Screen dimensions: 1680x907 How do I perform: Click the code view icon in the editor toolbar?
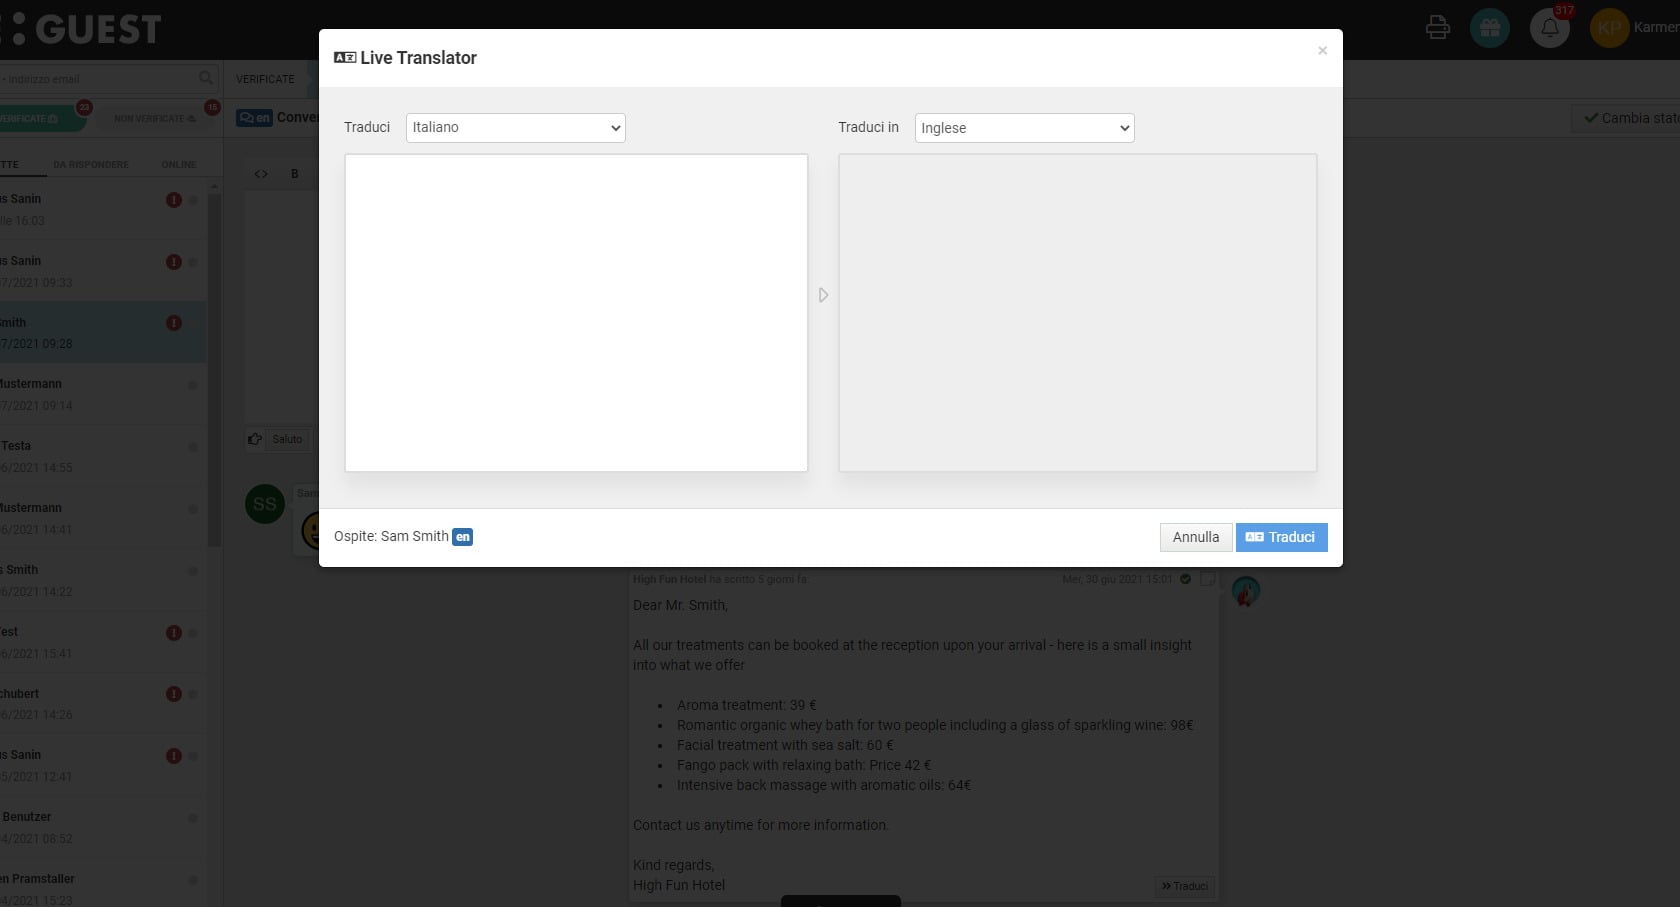[261, 174]
